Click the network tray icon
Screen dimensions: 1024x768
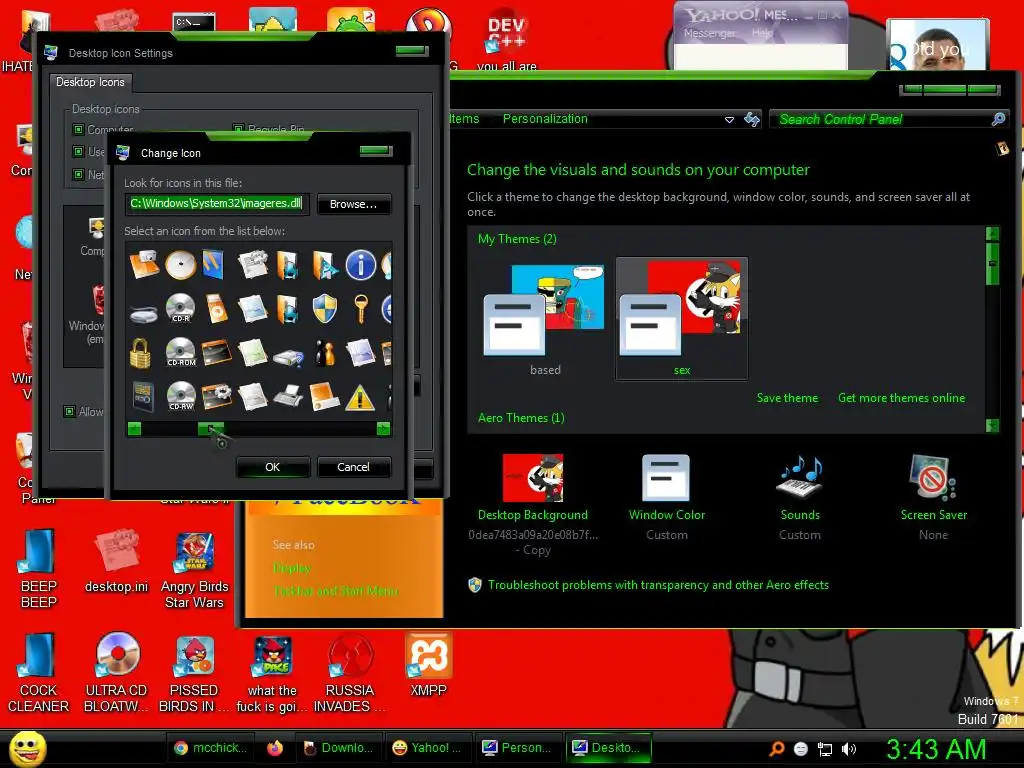(x=825, y=749)
